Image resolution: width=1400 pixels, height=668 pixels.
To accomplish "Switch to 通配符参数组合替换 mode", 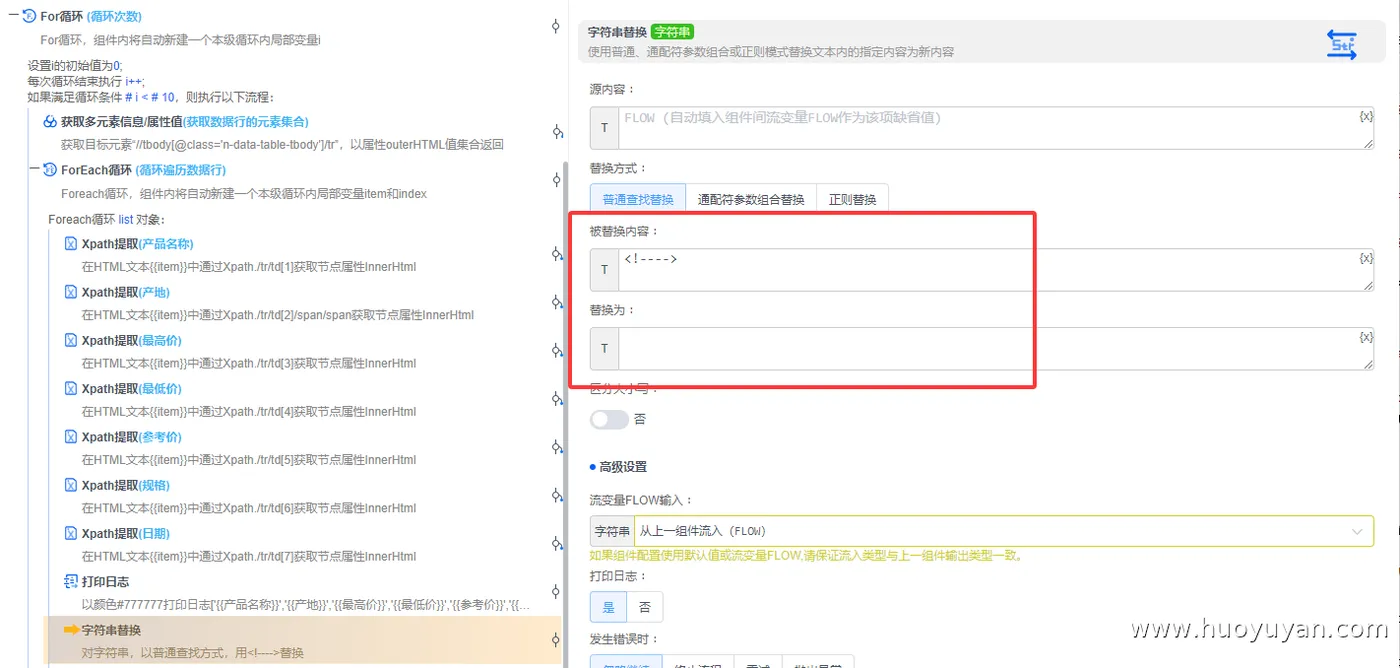I will pos(751,199).
